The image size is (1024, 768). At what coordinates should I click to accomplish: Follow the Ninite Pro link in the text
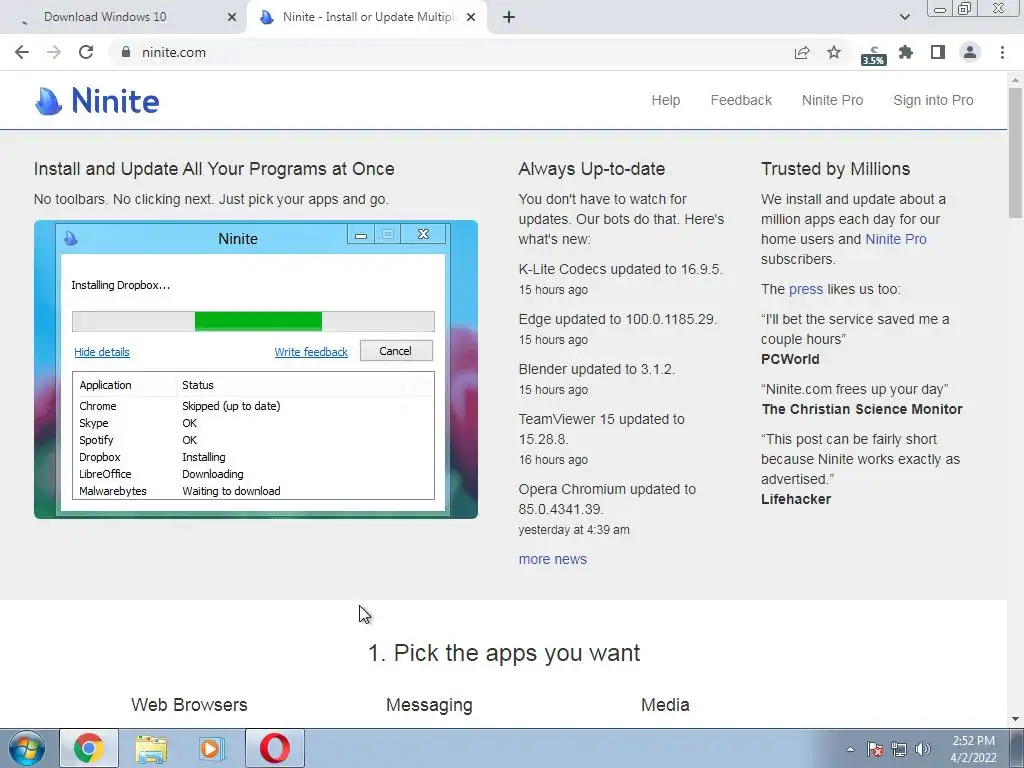pyautogui.click(x=895, y=239)
